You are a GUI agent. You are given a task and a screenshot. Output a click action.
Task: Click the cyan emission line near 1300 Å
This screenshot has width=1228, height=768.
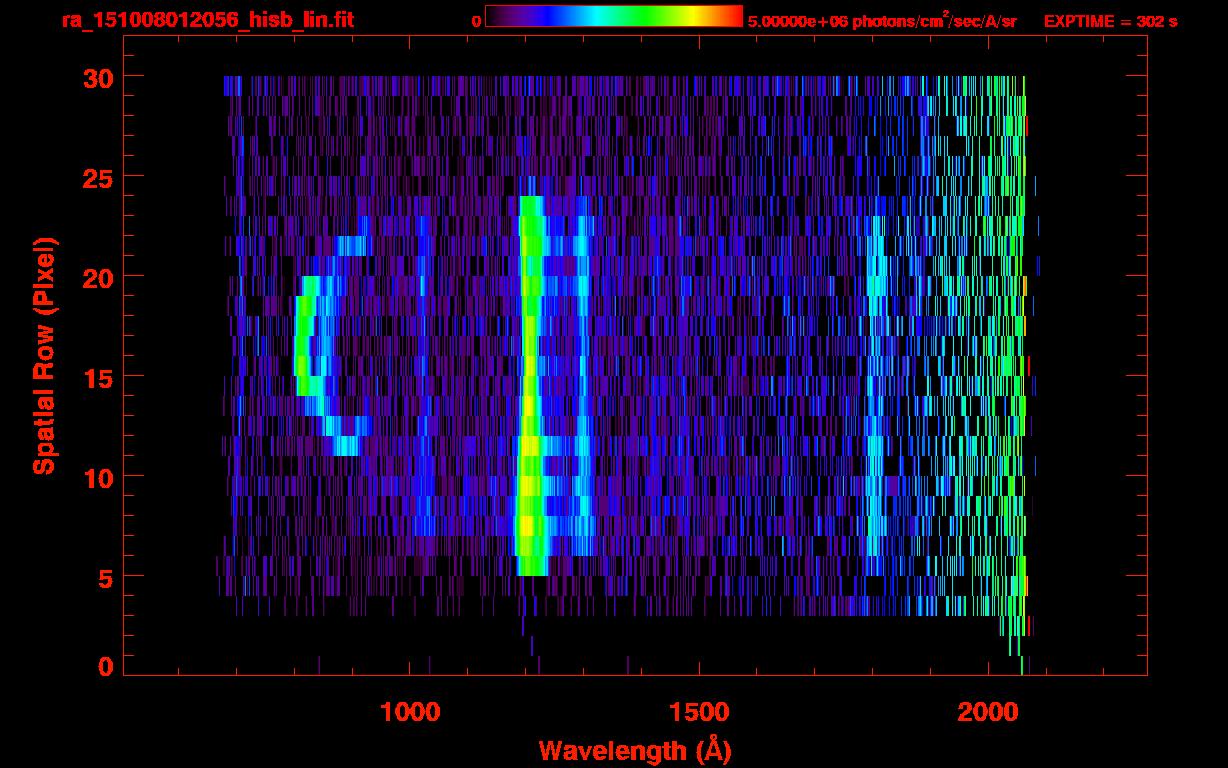583,385
